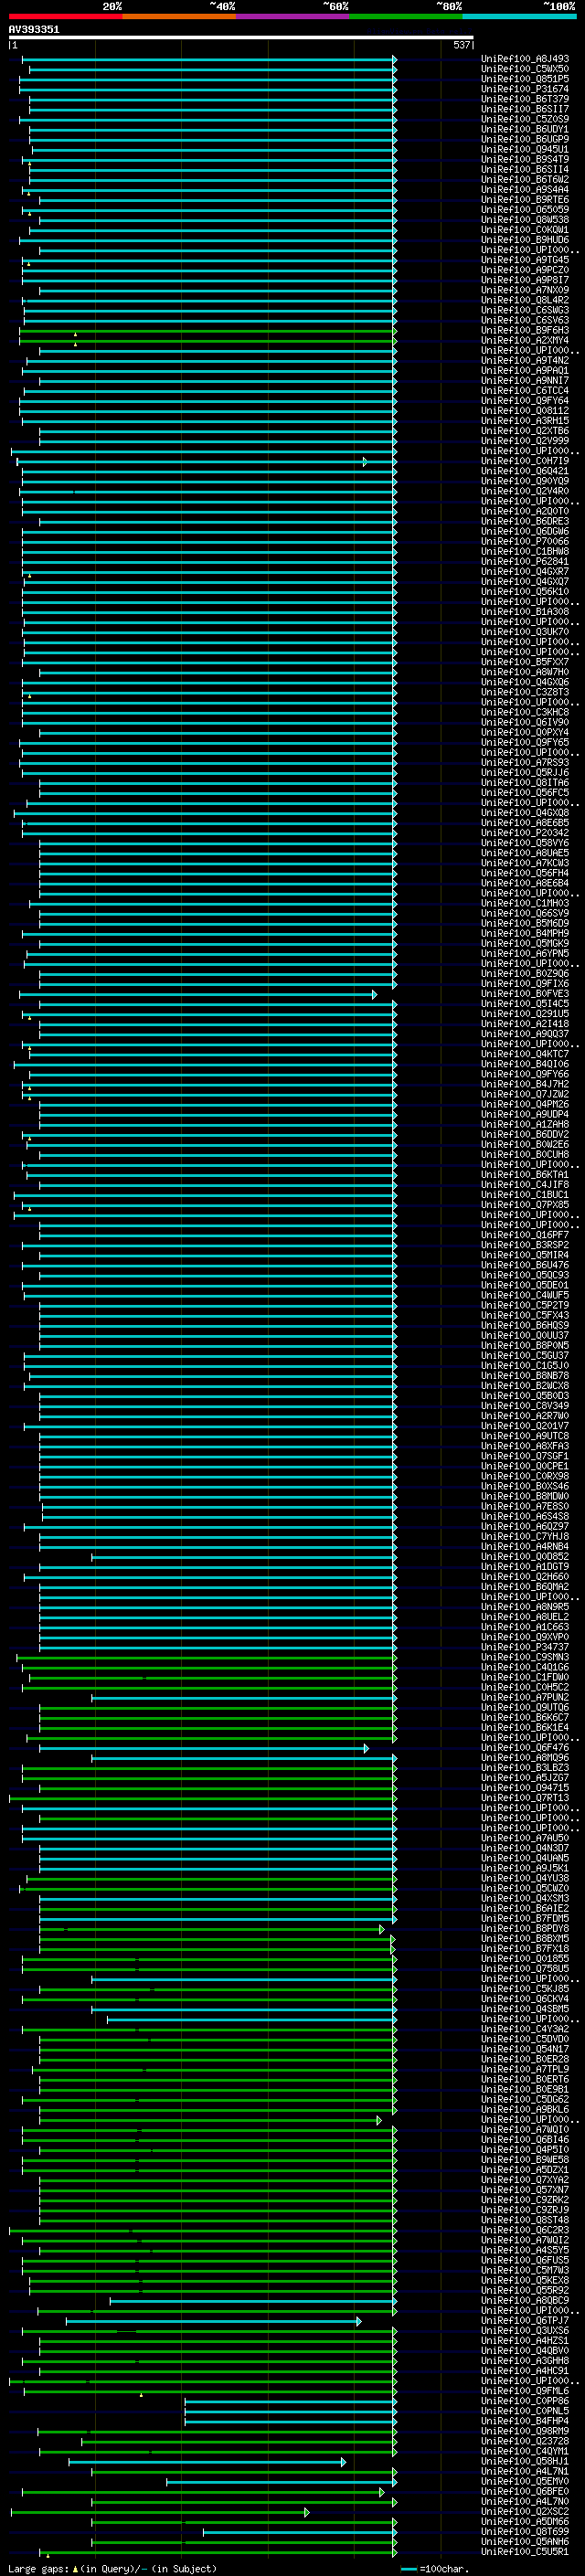Pick hit UniRef100_C4WUF5
Viewport: 585px width, 2576px height.
pyautogui.click(x=525, y=1296)
